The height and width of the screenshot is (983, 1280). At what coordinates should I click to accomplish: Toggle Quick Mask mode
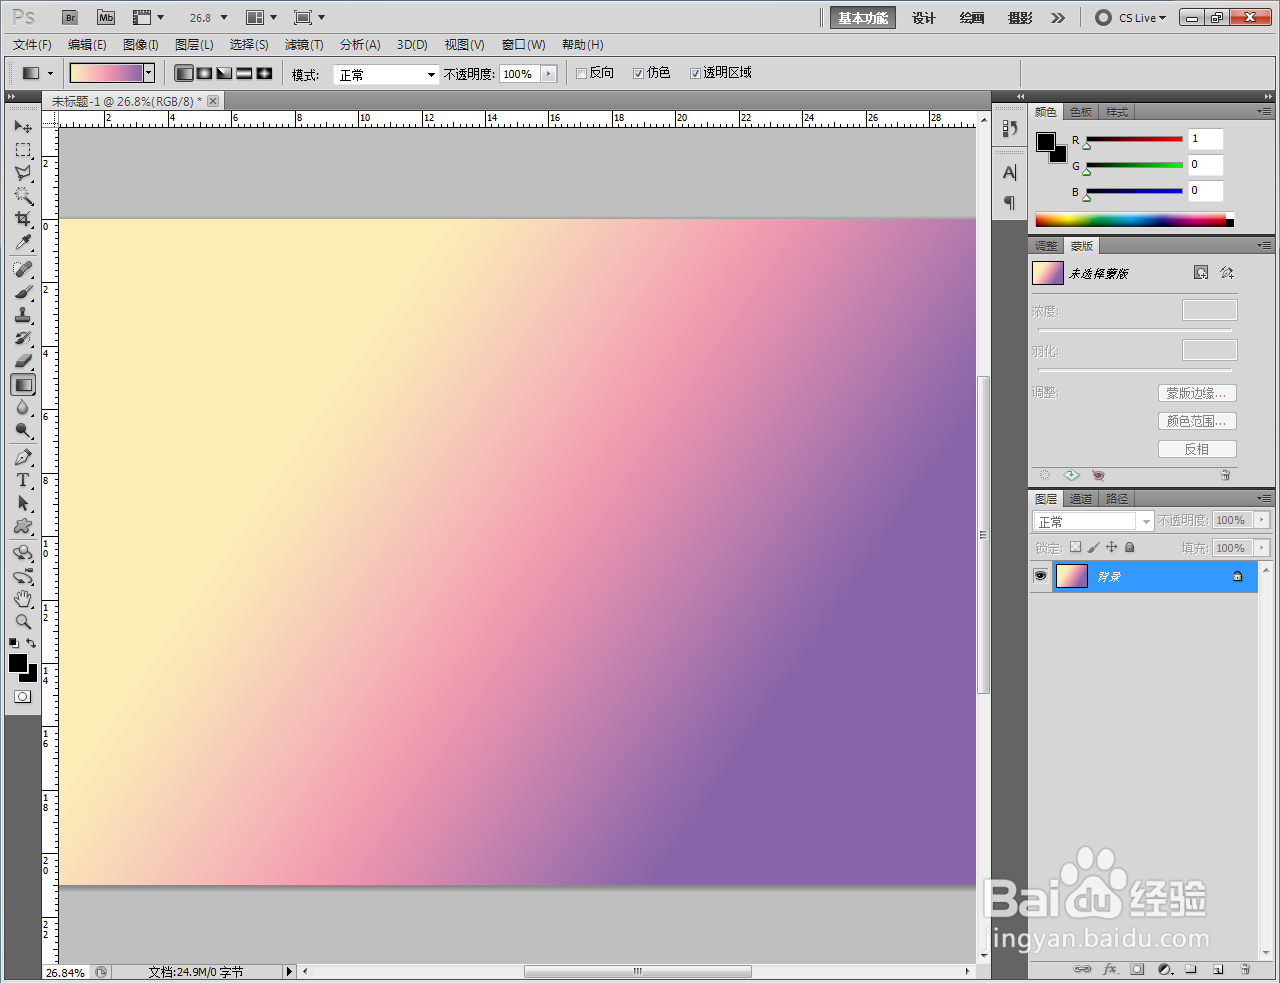click(x=22, y=697)
